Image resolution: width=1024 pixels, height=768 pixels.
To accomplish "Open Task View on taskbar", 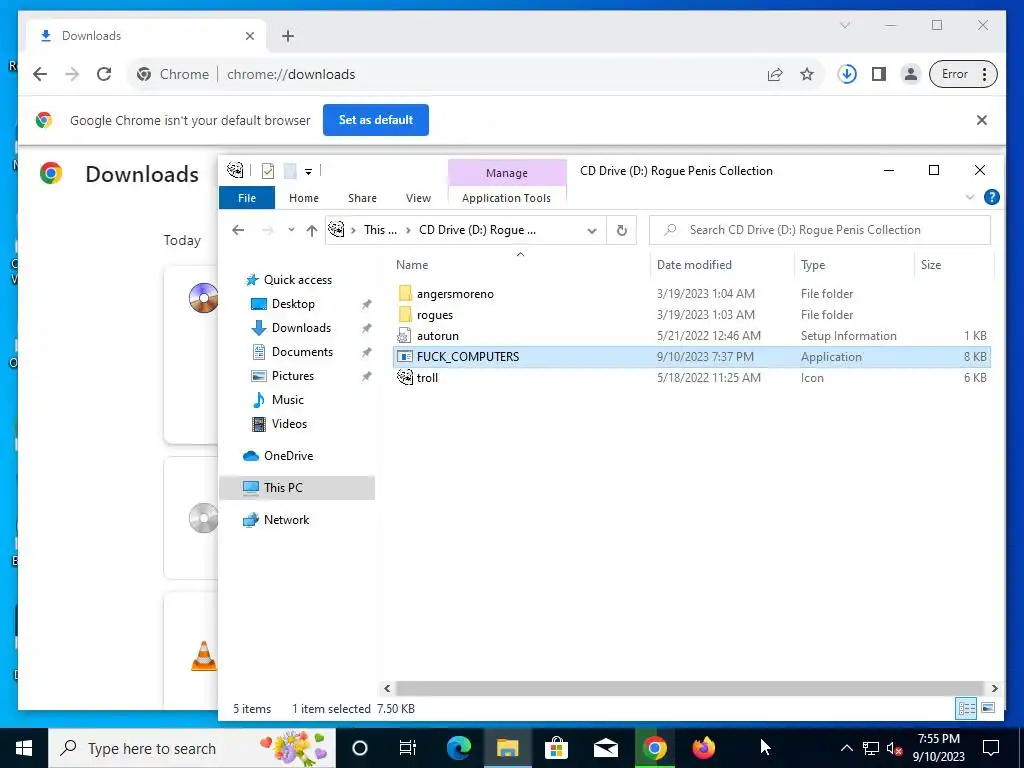I will tap(408, 748).
